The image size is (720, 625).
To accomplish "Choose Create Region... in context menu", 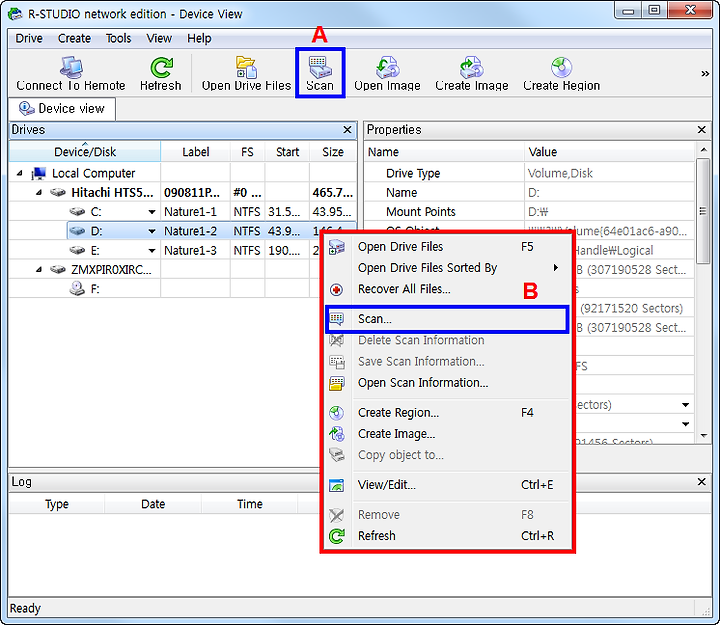I will coord(447,413).
